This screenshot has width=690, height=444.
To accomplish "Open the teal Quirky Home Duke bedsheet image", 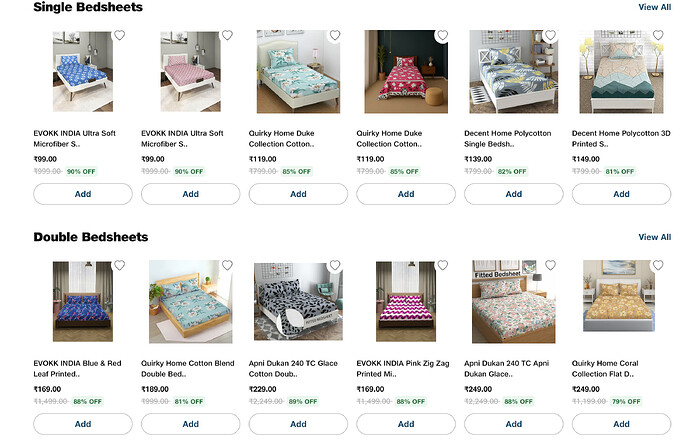I will [297, 72].
